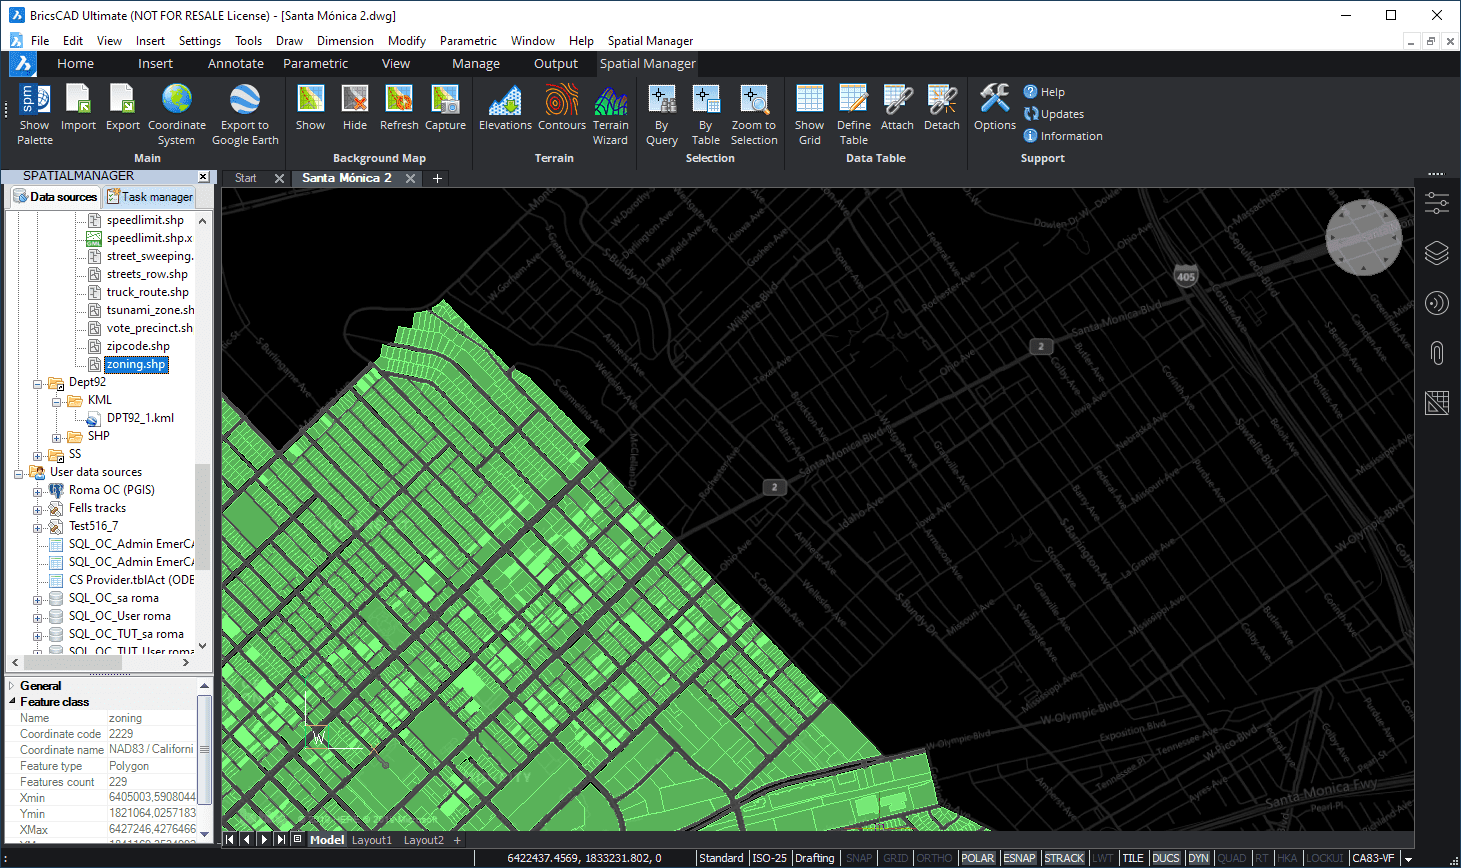The height and width of the screenshot is (868, 1461).
Task: Refresh the background map
Action: [x=399, y=108]
